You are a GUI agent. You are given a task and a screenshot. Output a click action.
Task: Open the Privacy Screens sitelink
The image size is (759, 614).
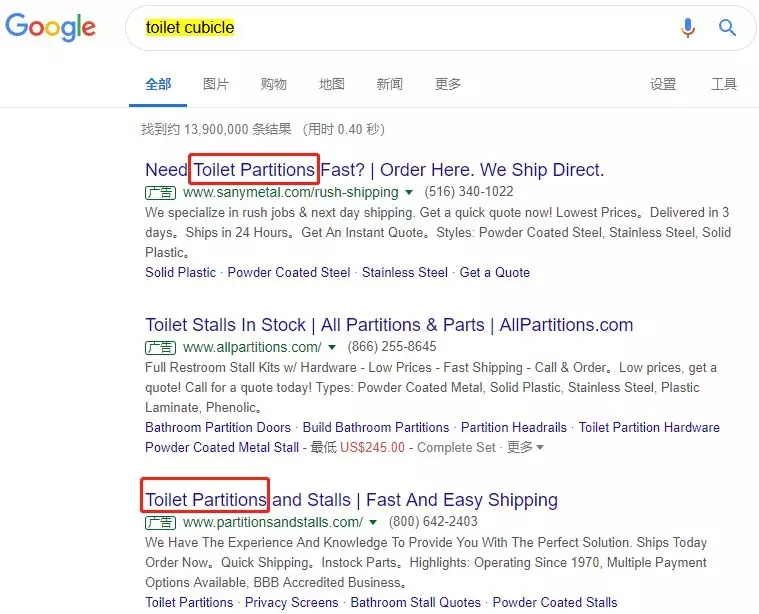(x=291, y=602)
